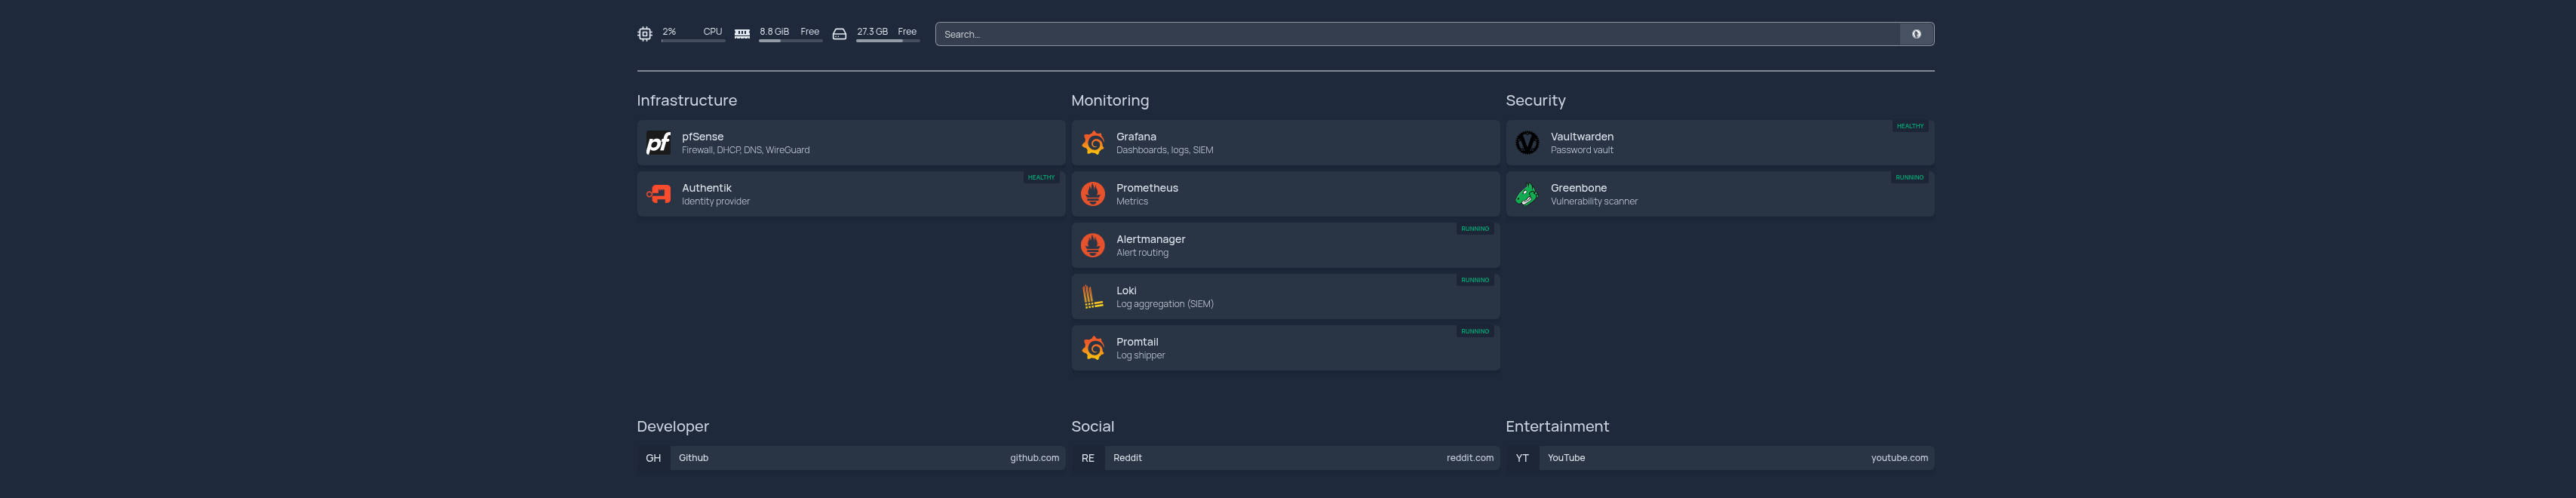
Task: Click the HEALTHY badge on Authentik
Action: 1041,178
